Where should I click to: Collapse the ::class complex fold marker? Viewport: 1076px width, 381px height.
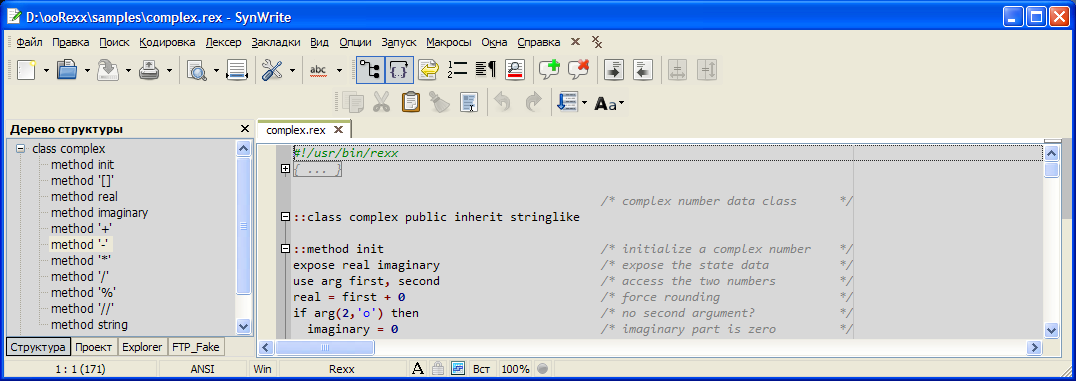pos(285,217)
